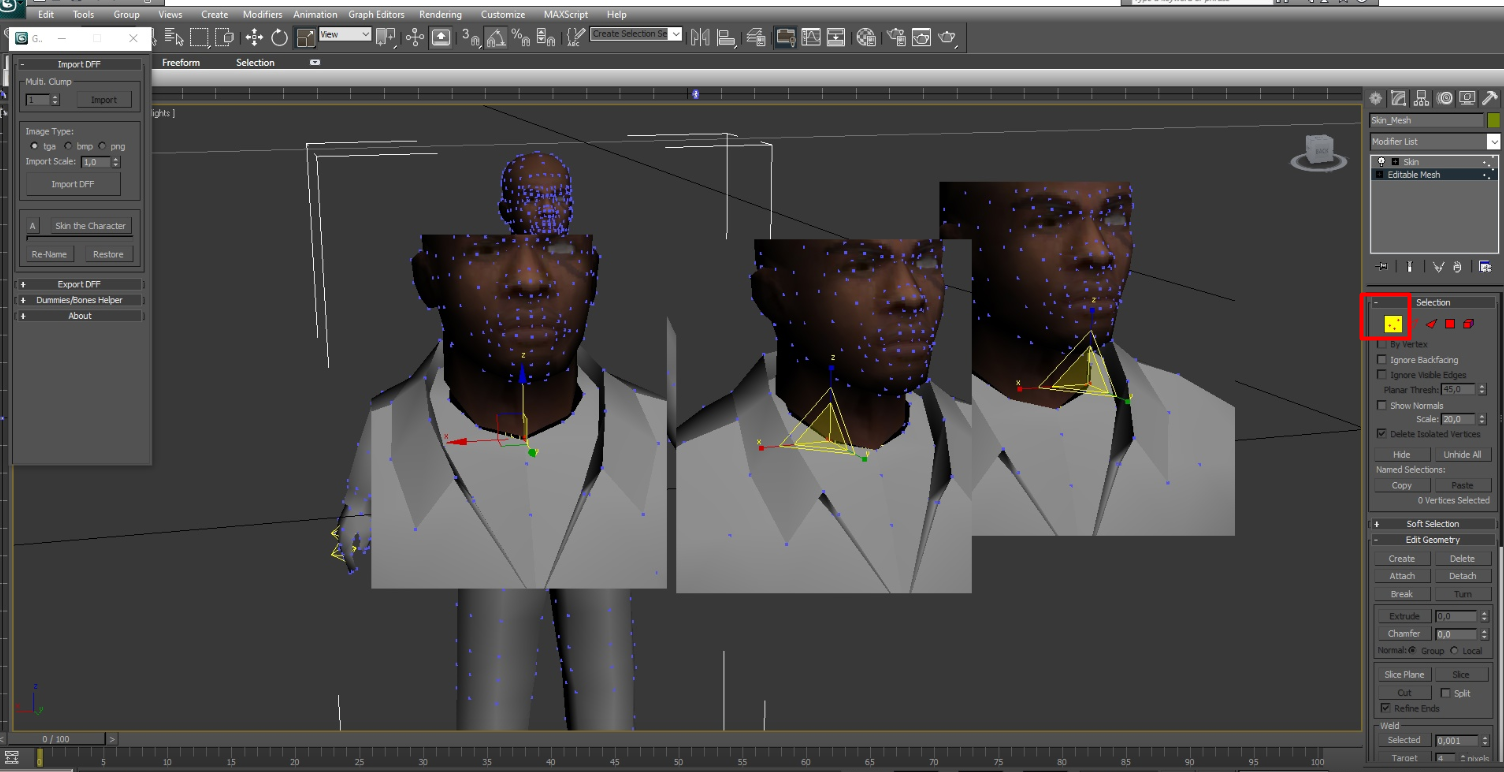
Task: Click the ViewCube in viewport
Action: (1322, 150)
